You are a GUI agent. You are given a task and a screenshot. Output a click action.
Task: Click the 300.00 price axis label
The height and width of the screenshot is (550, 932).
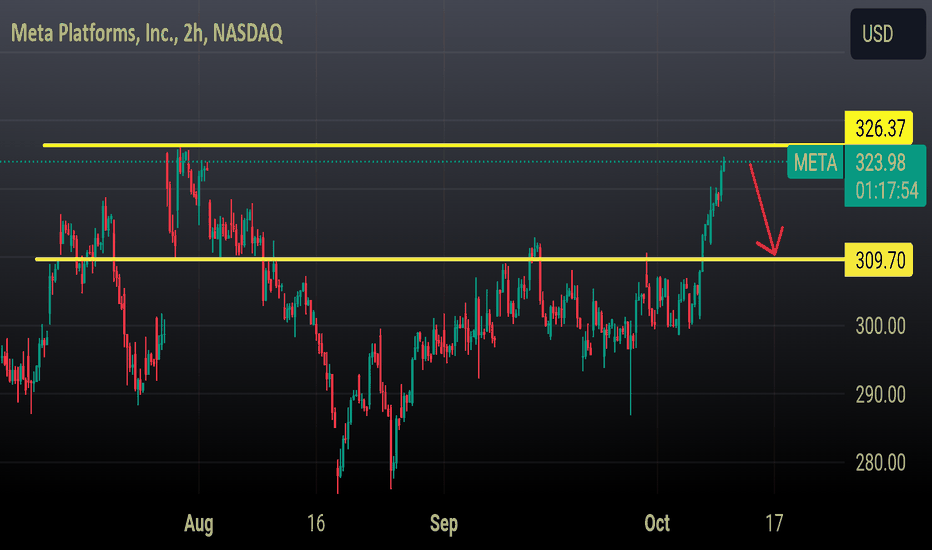880,326
